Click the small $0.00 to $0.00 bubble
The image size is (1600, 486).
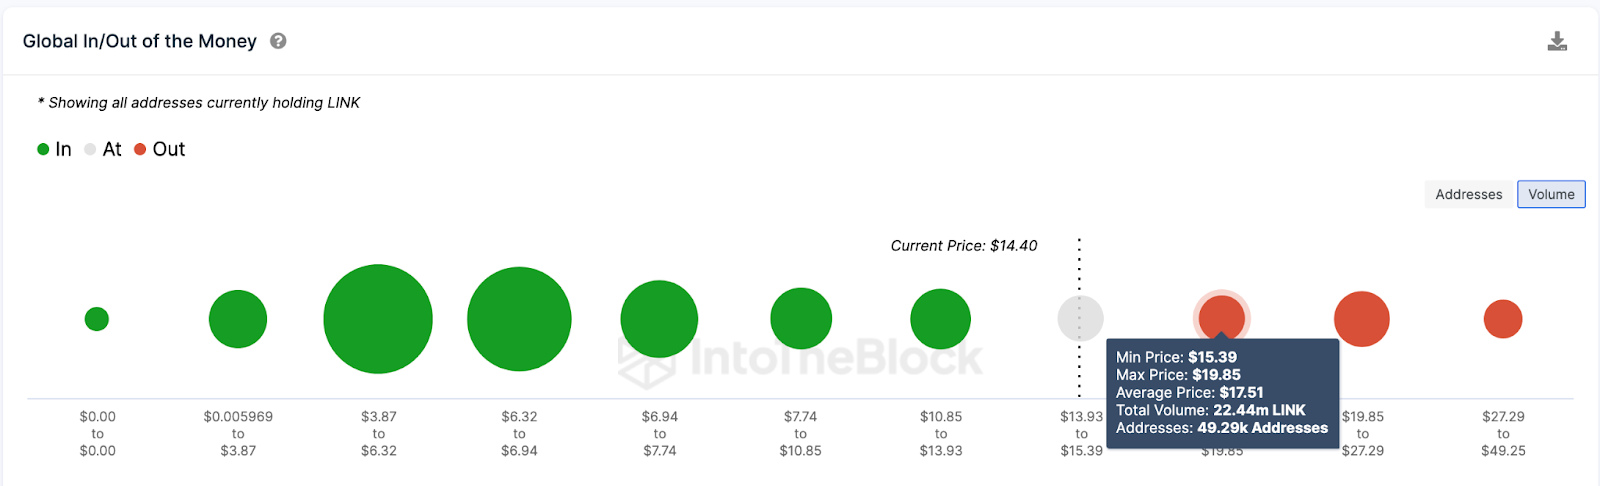pyautogui.click(x=97, y=319)
